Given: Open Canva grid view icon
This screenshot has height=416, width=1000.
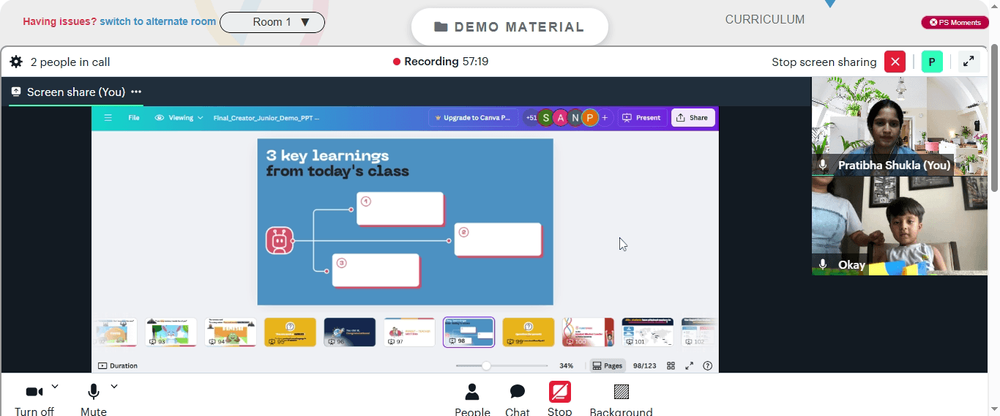Looking at the screenshot, I should click(671, 366).
